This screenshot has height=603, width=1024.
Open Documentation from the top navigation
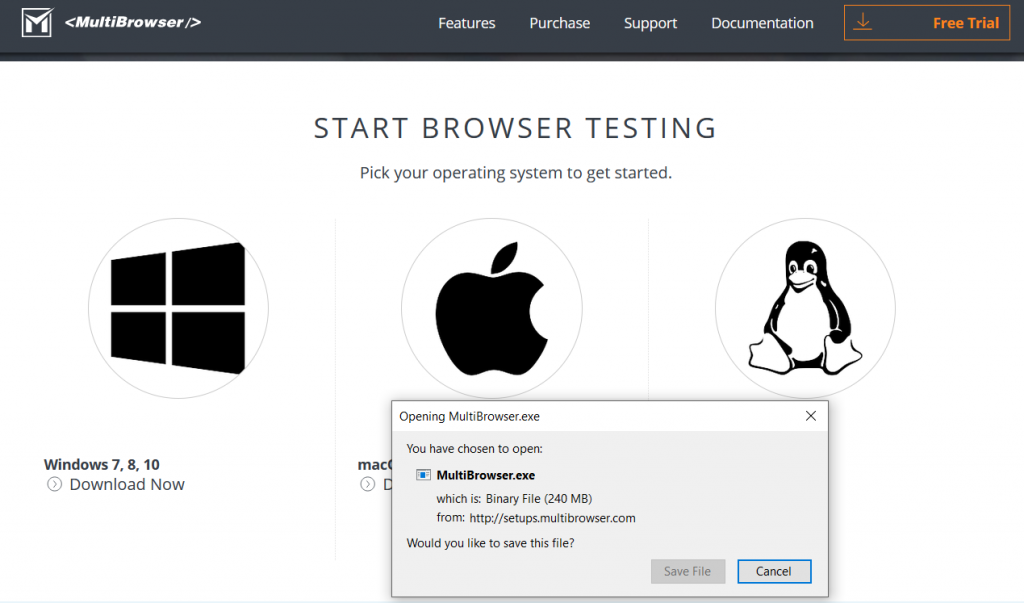(762, 23)
